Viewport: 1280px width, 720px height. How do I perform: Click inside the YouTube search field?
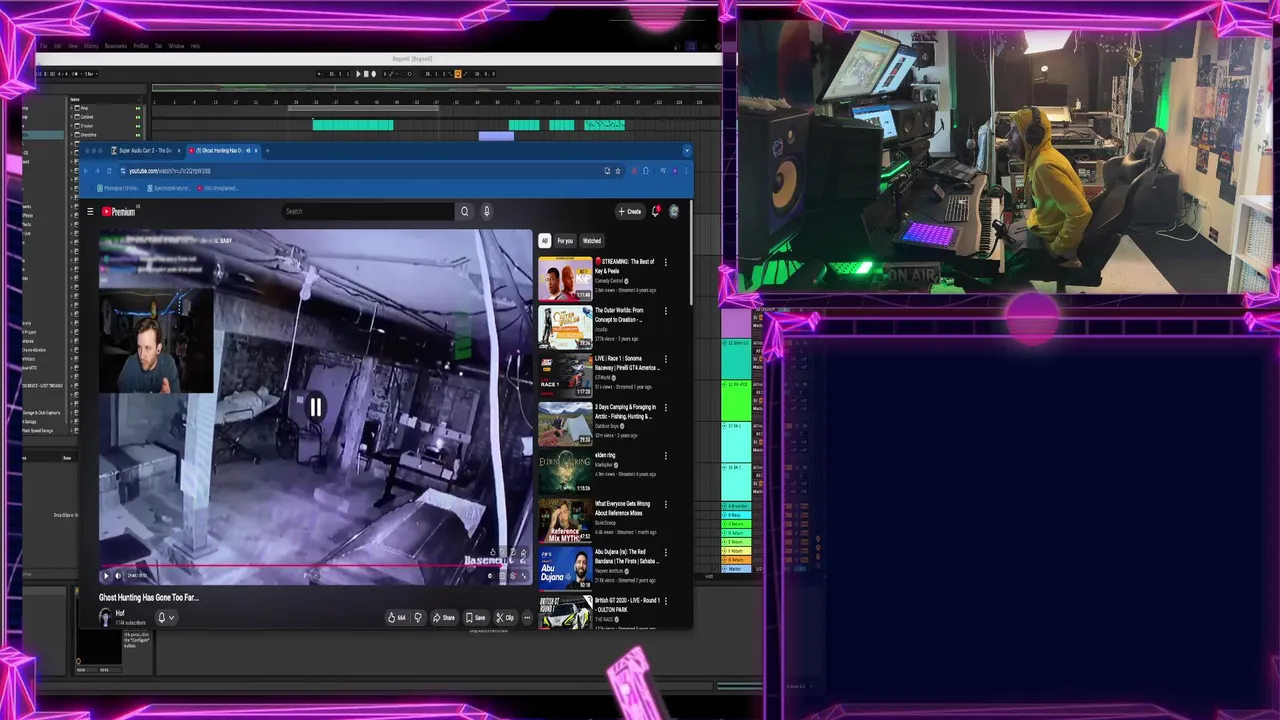(x=368, y=211)
